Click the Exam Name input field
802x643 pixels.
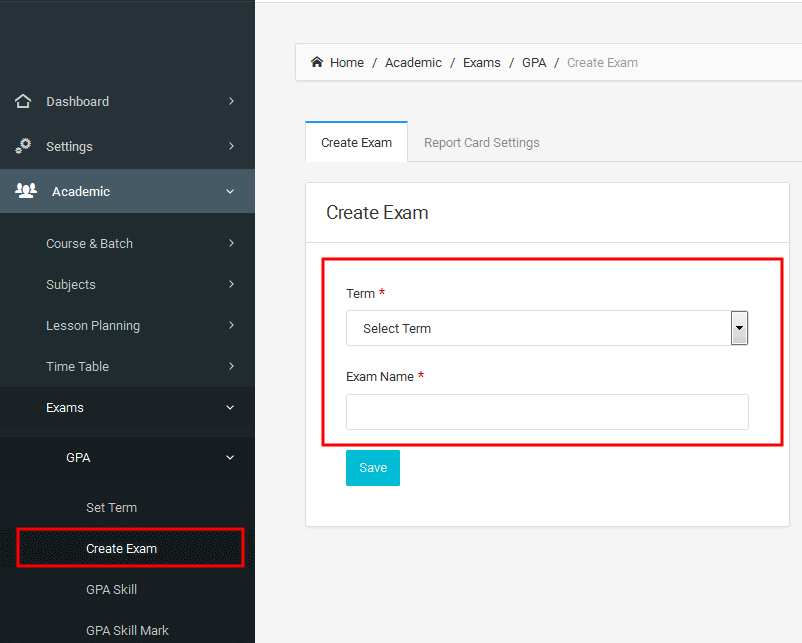pyautogui.click(x=547, y=412)
